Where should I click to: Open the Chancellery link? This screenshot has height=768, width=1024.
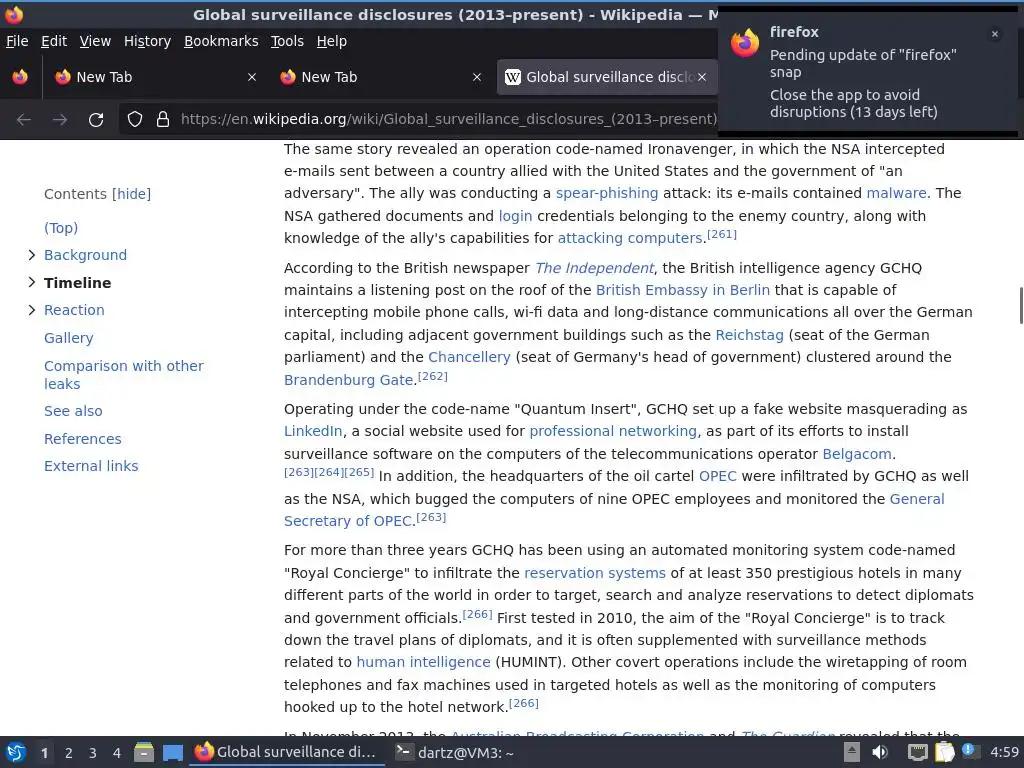click(x=469, y=357)
